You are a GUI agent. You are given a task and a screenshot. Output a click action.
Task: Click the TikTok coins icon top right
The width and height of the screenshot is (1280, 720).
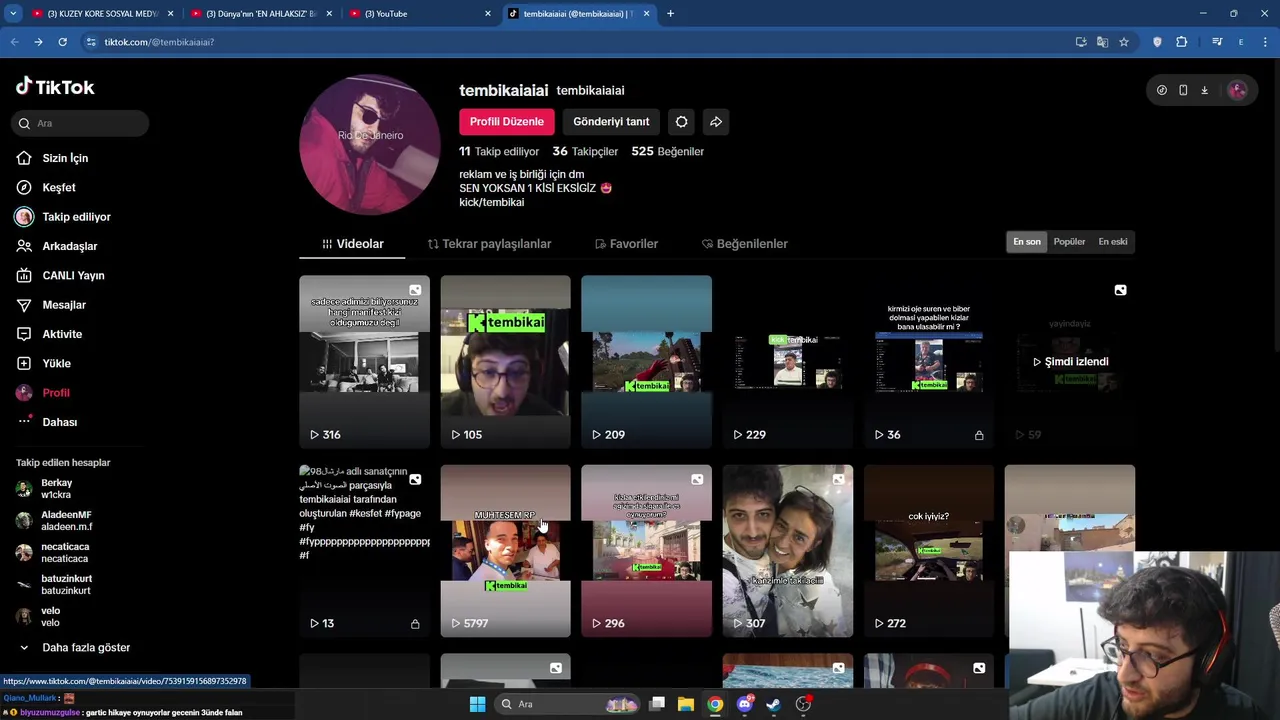(1161, 90)
